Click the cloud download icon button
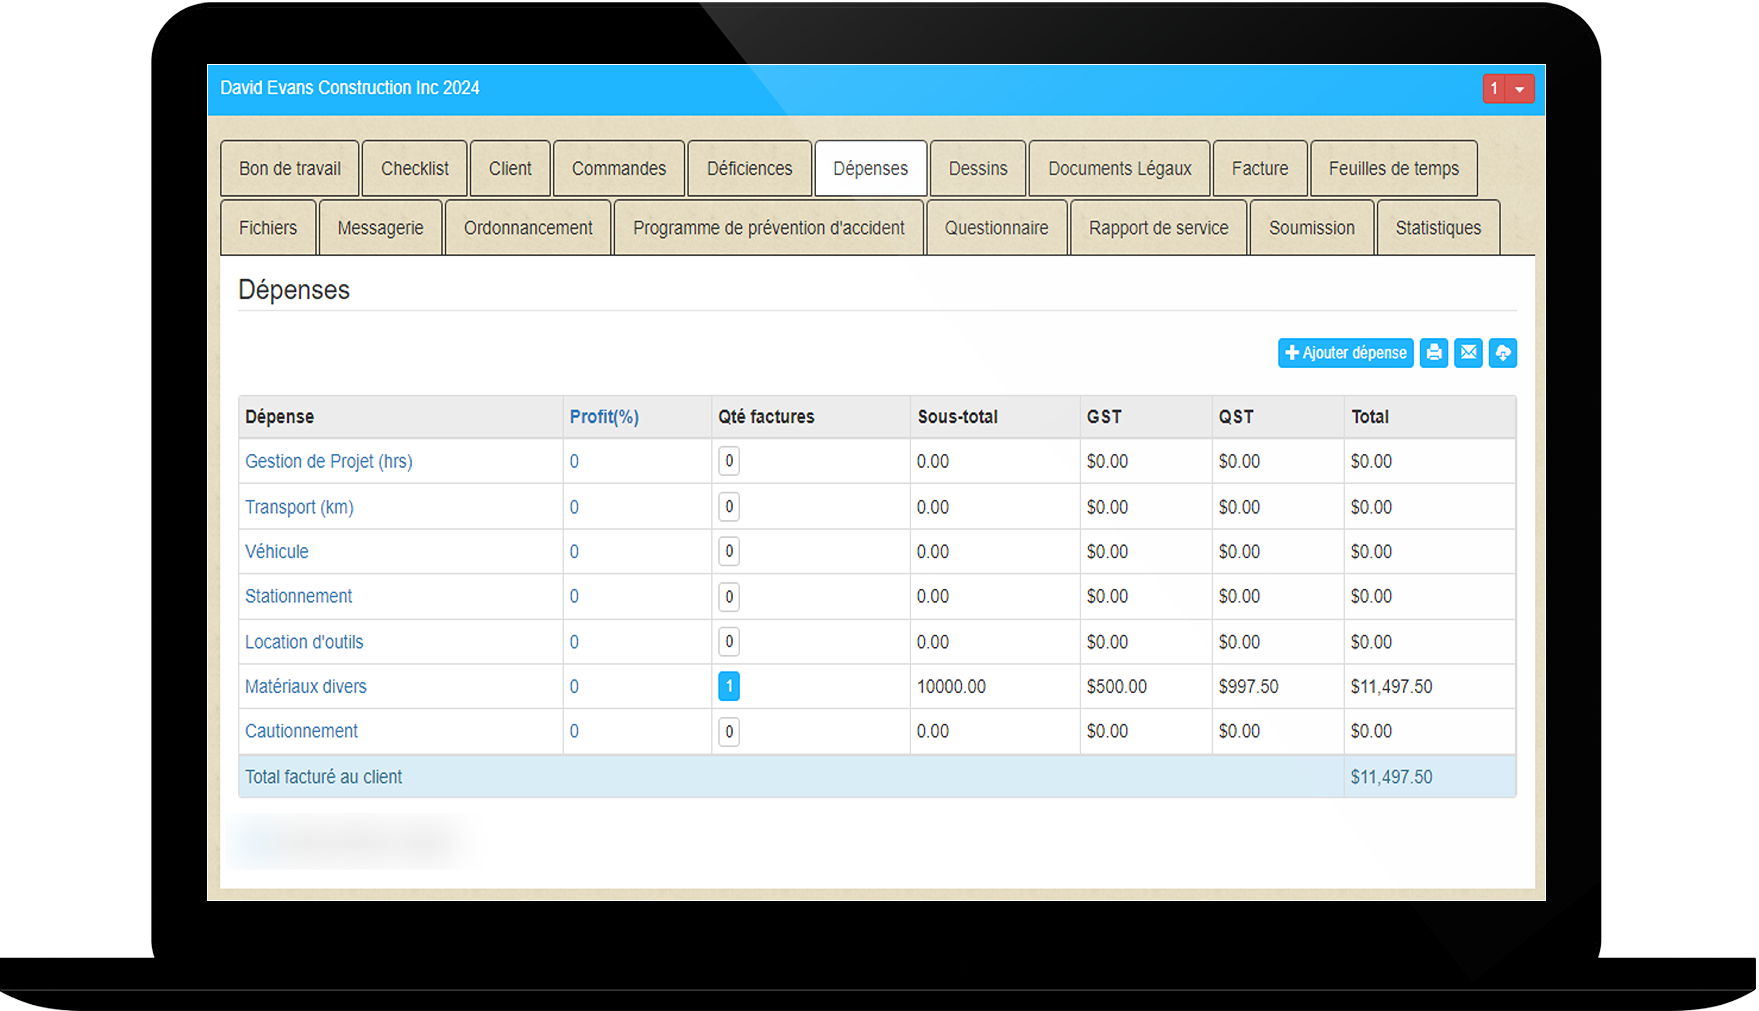Viewport: 1759px width, 1011px height. point(1502,353)
